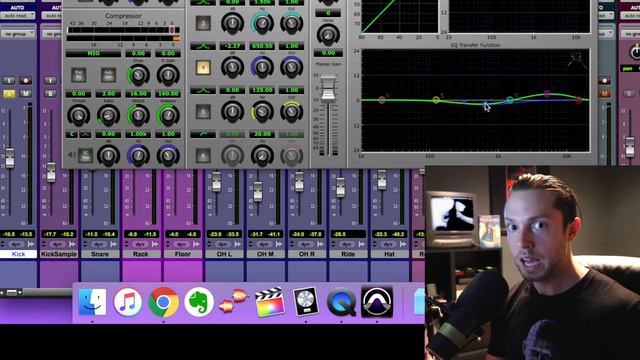Select the Floor track name
This screenshot has width=640, height=360.
click(x=183, y=254)
